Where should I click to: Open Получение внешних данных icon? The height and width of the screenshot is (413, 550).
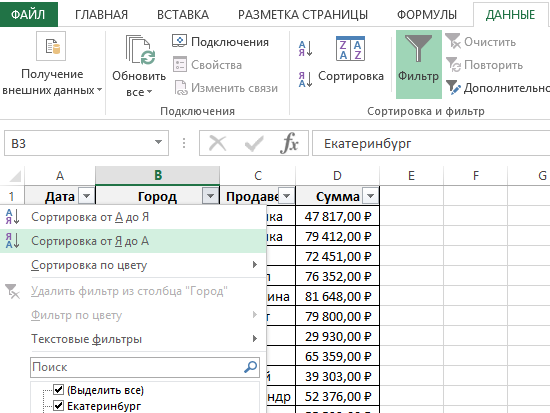51,46
